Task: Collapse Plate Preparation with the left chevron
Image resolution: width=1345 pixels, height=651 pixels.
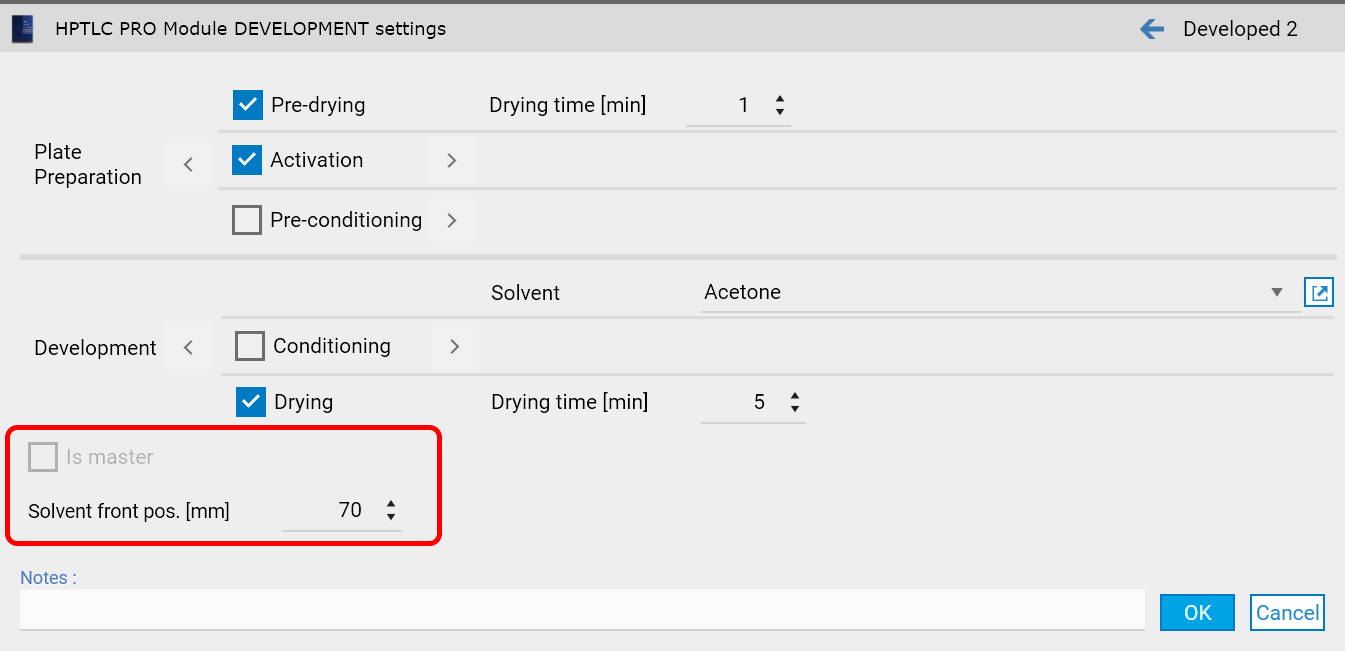Action: 189,165
